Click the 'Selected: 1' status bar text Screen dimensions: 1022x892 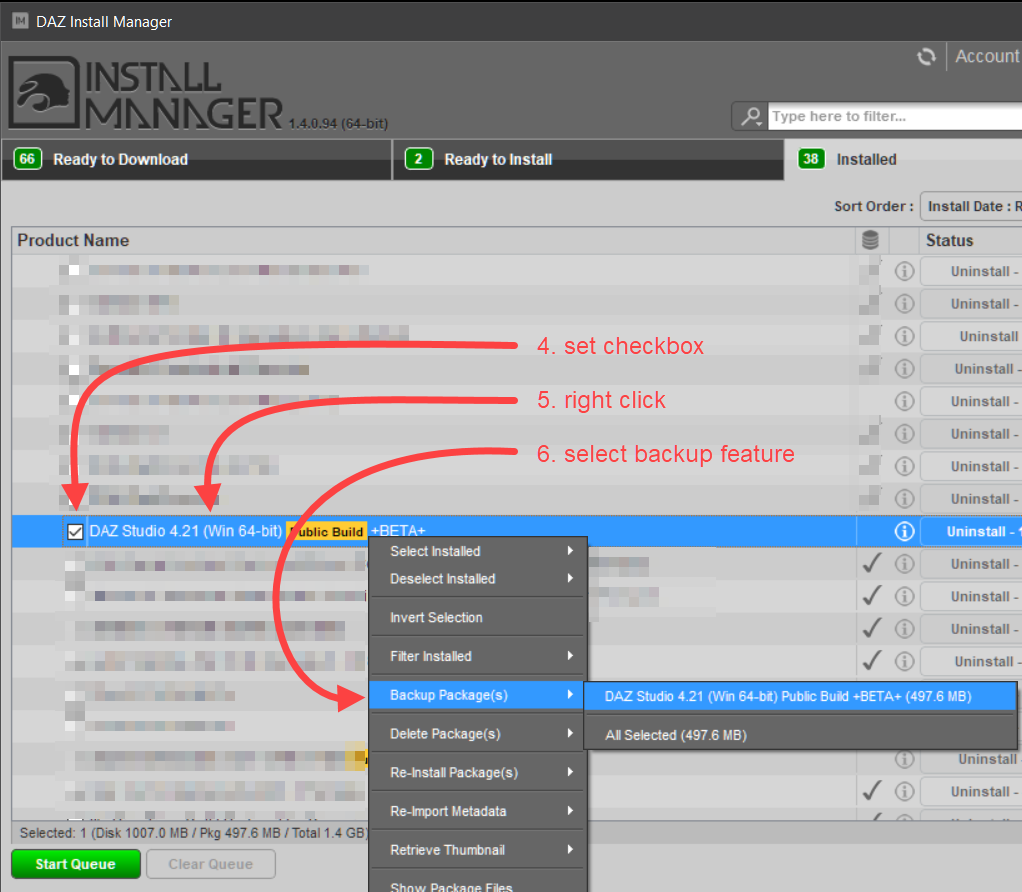[194, 833]
